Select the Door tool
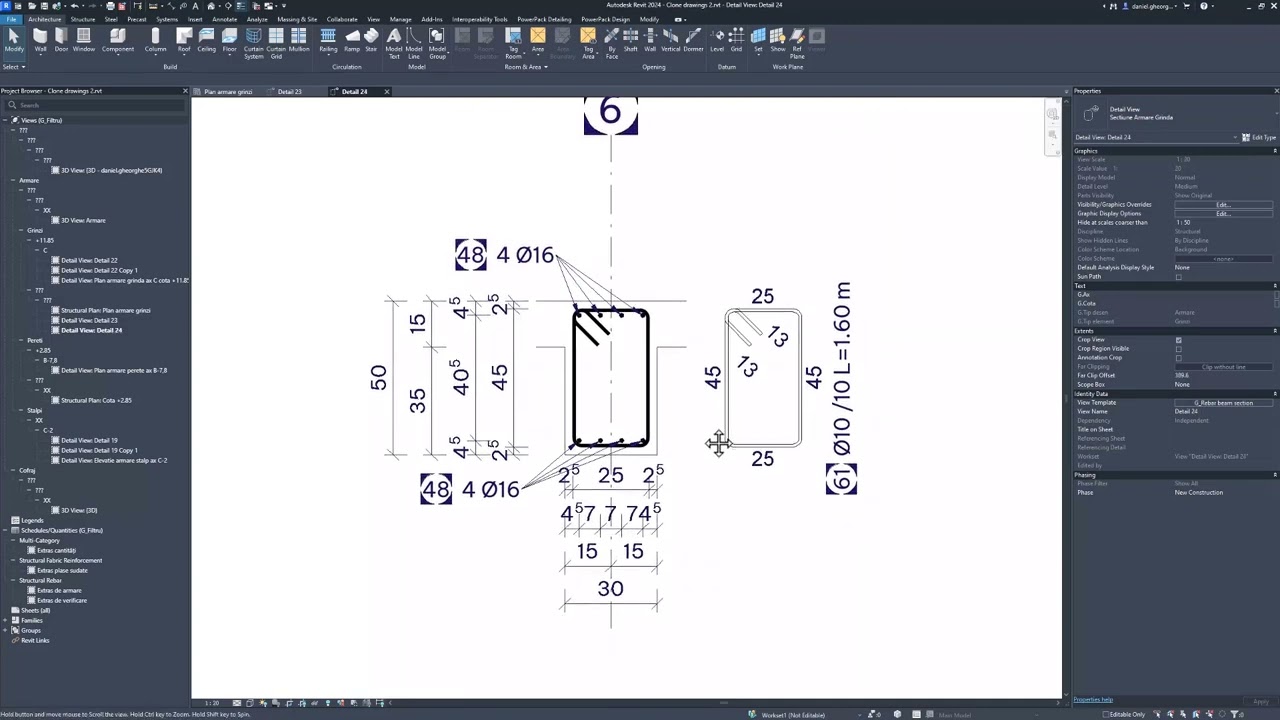Viewport: 1280px width, 720px height. (61, 40)
